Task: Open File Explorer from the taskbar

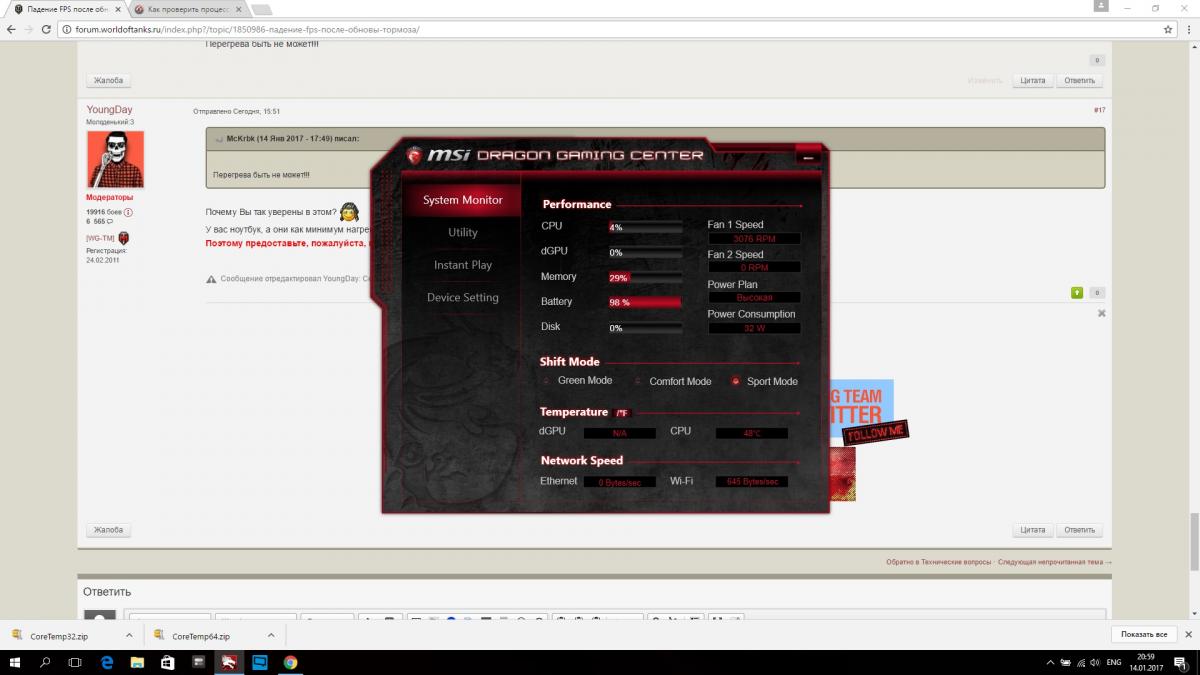Action: click(137, 662)
